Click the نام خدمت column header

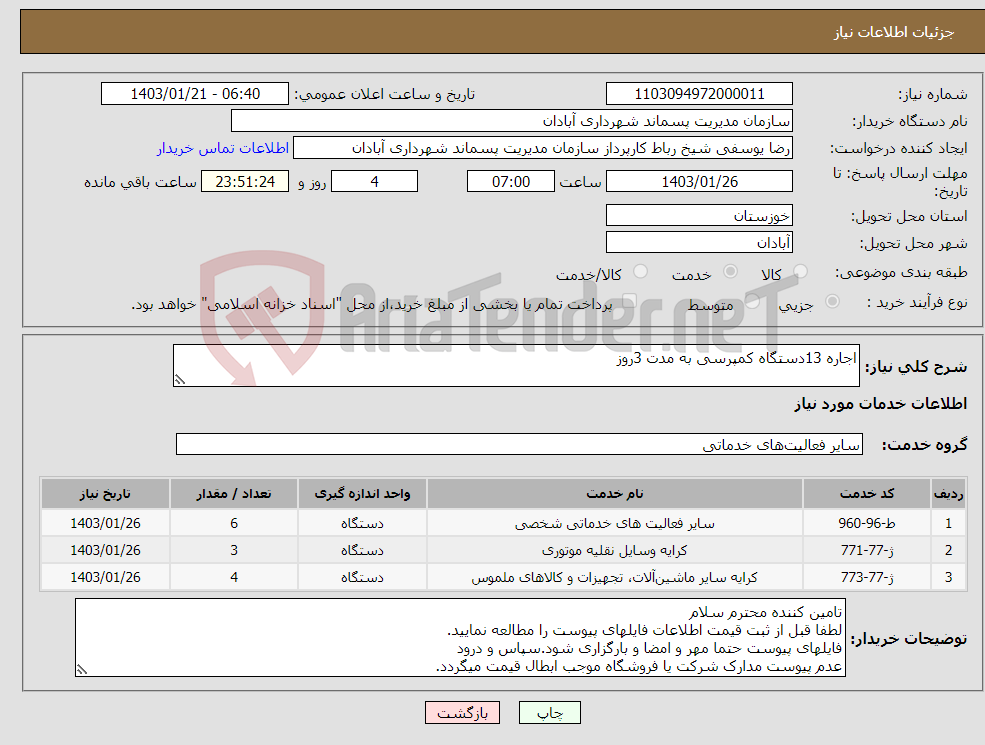pos(615,494)
